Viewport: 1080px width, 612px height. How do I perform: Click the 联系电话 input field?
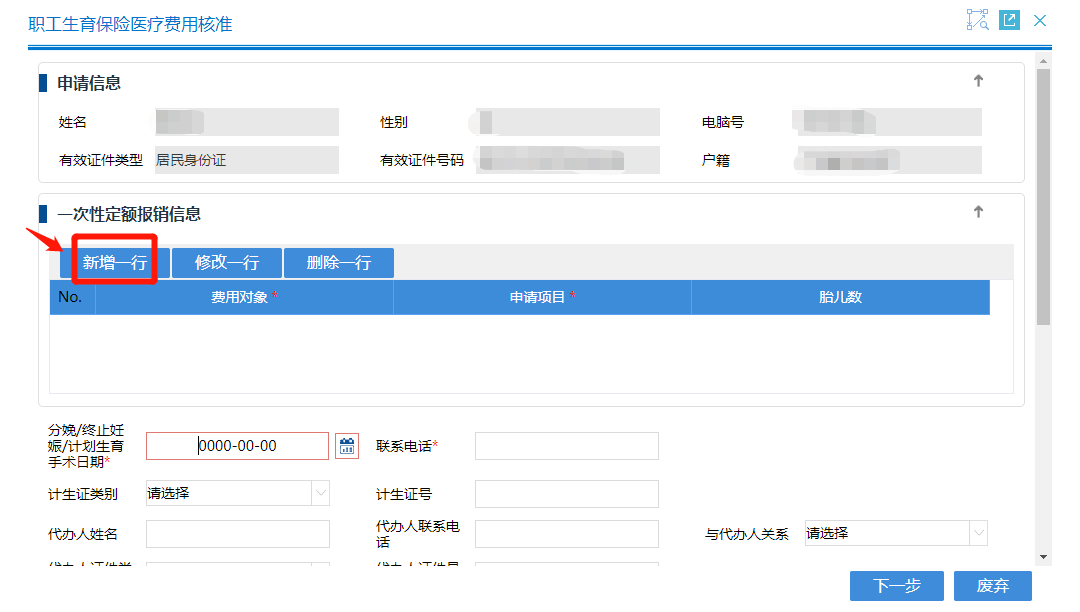[x=566, y=446]
